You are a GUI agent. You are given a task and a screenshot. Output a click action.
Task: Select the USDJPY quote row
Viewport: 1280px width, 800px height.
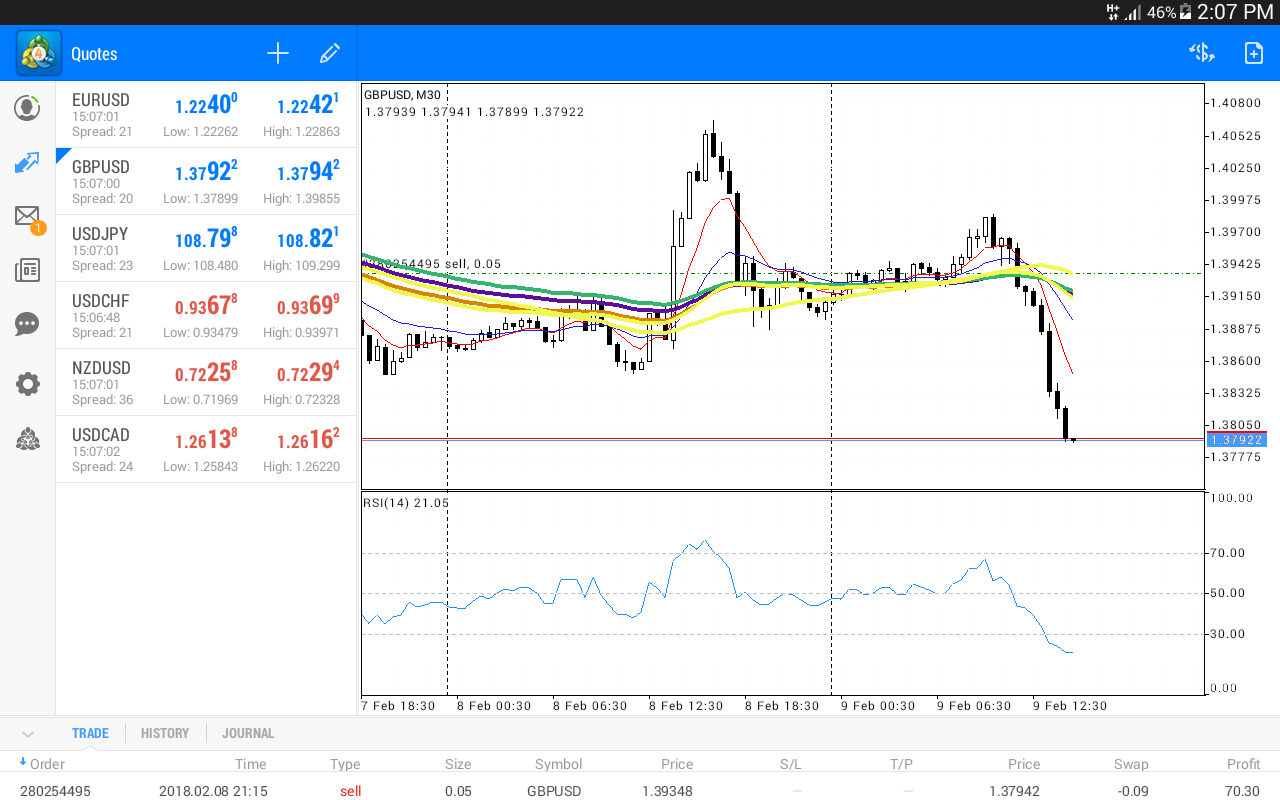[206, 249]
